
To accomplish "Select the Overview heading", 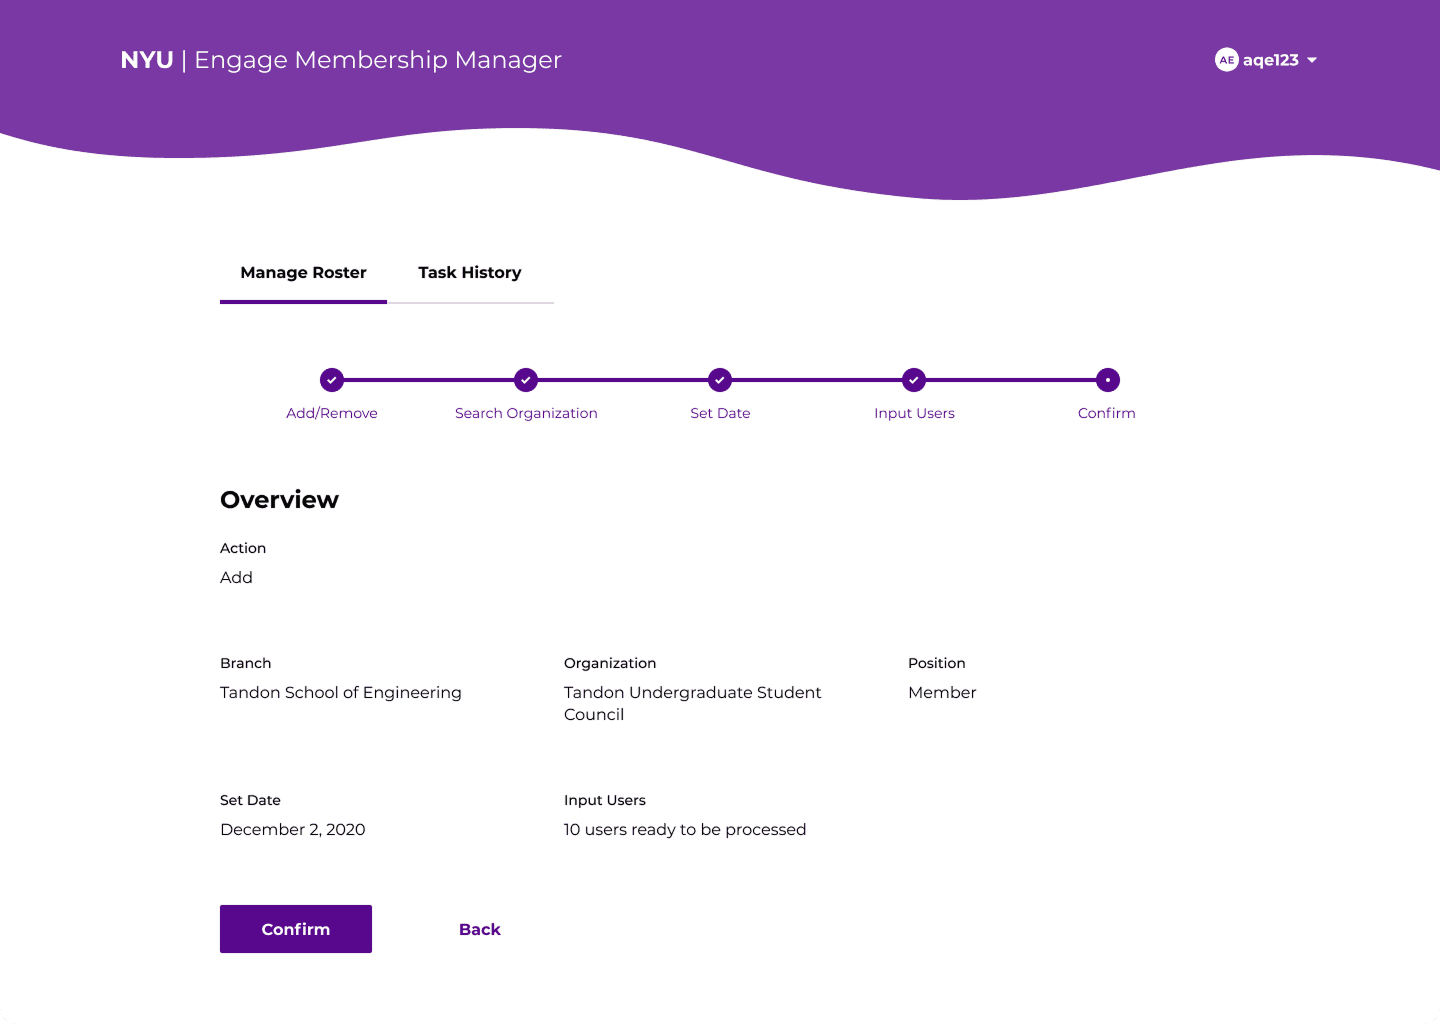I will tap(279, 499).
